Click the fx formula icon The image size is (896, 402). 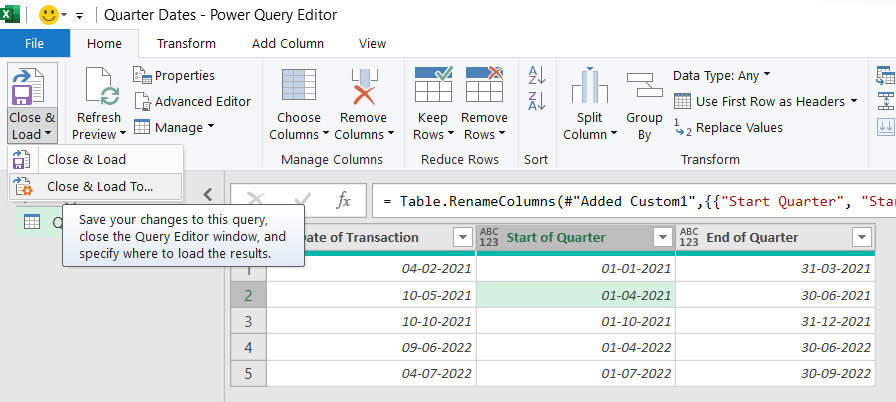[x=343, y=200]
